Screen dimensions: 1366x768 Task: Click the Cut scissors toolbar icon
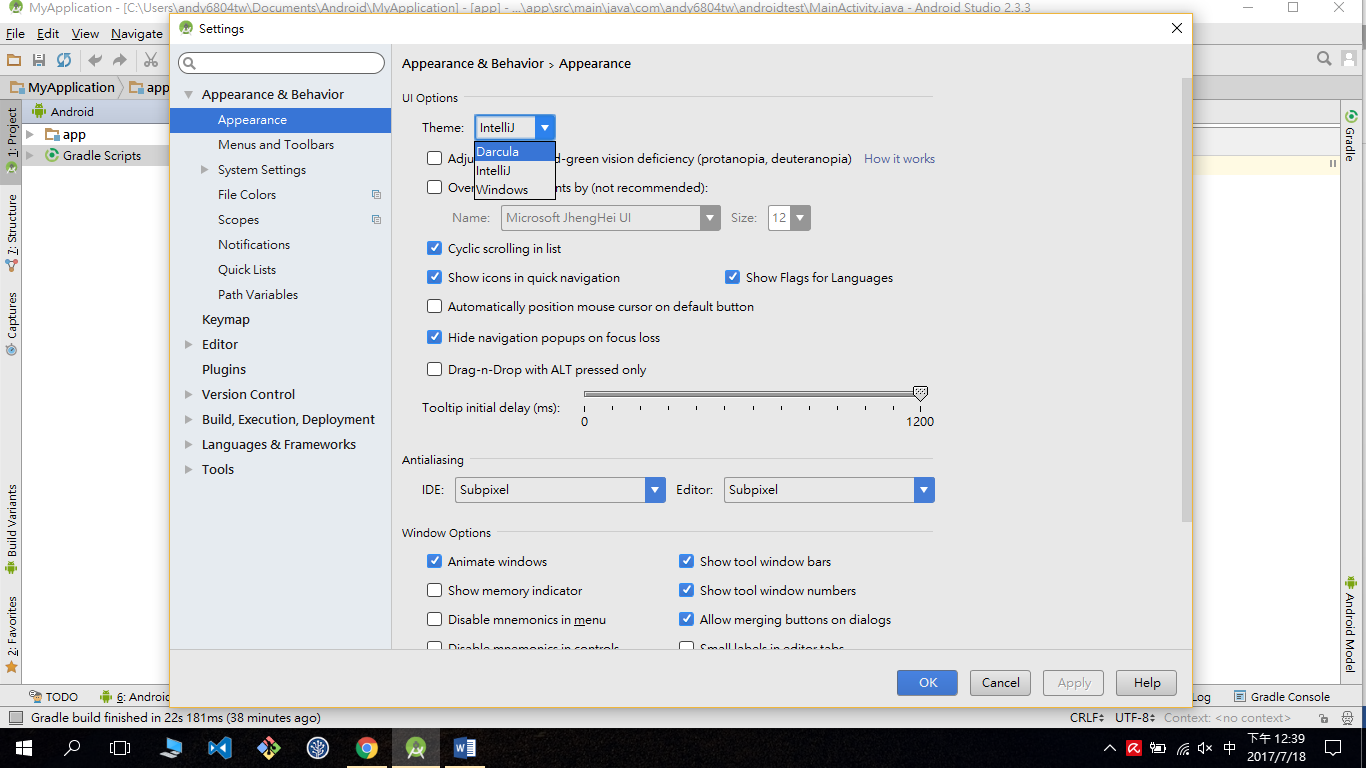click(151, 60)
